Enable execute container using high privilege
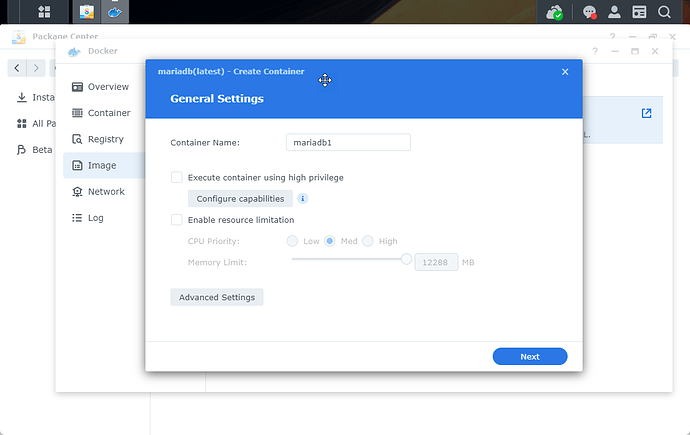The image size is (690, 435). tap(177, 177)
